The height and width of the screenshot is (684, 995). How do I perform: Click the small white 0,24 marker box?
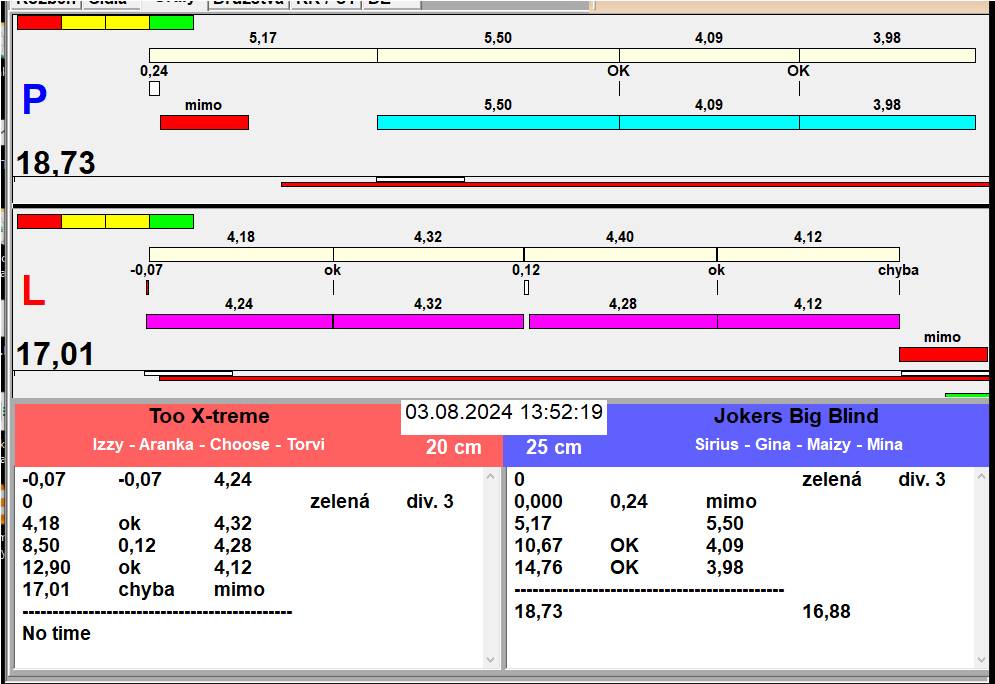pyautogui.click(x=154, y=89)
